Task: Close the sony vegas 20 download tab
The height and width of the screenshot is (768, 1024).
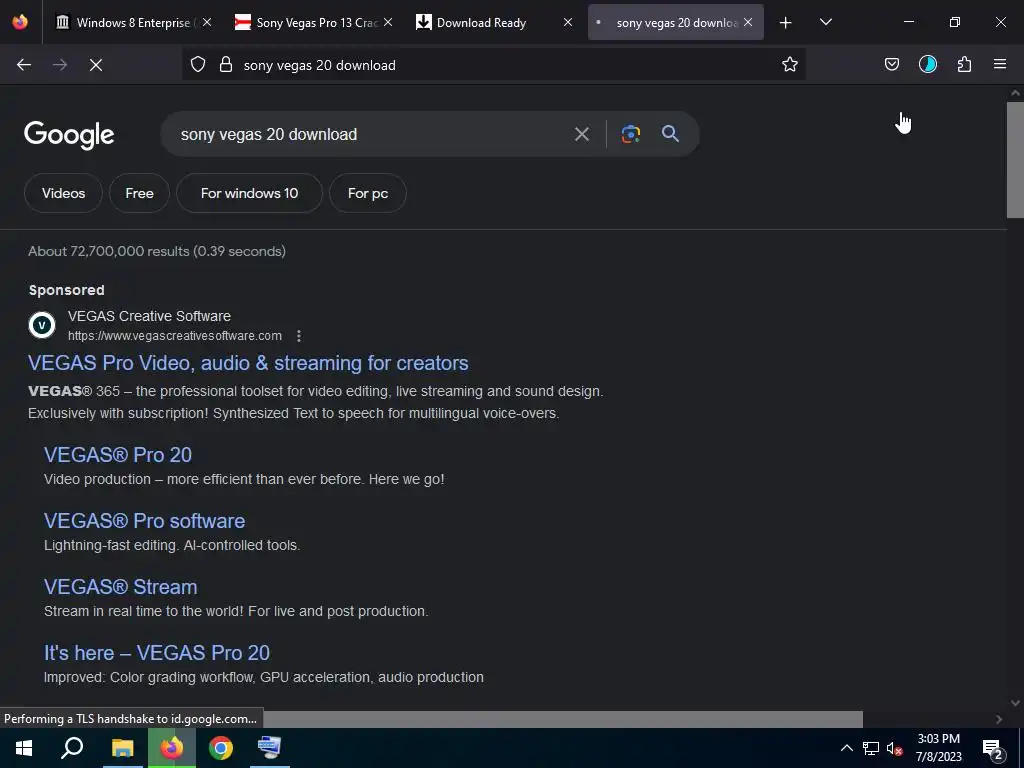Action: click(x=748, y=22)
